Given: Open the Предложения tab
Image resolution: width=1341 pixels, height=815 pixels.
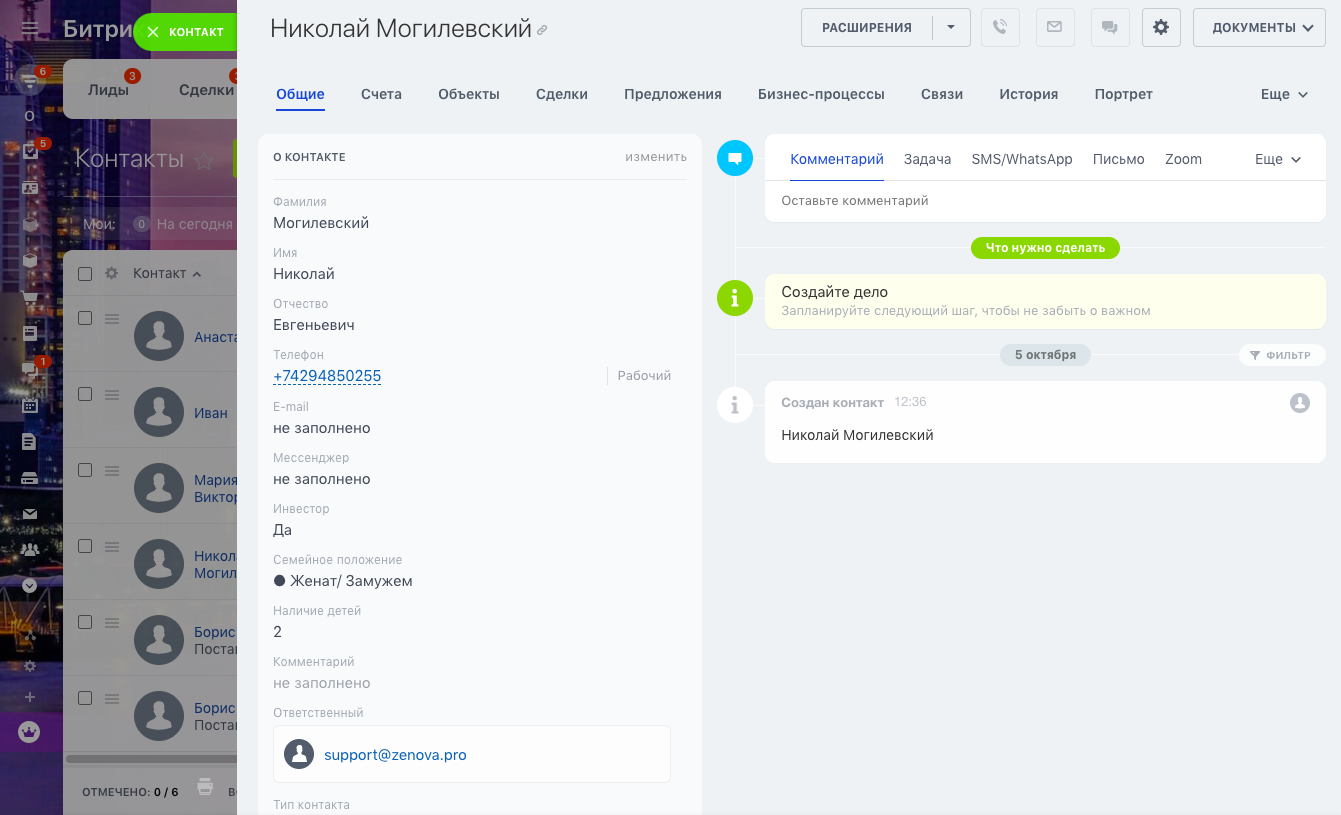Looking at the screenshot, I should [673, 94].
